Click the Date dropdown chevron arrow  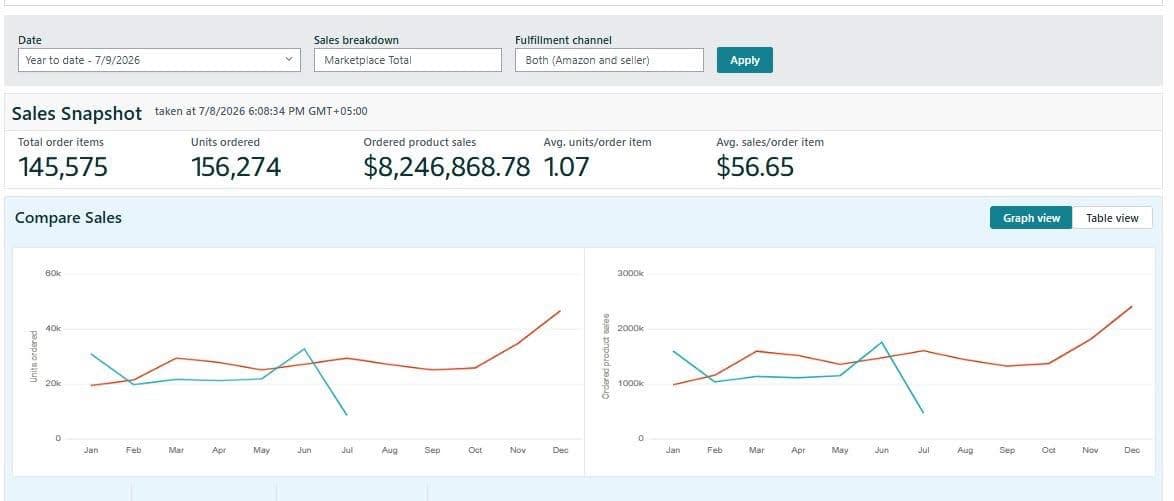pyautogui.click(x=289, y=60)
